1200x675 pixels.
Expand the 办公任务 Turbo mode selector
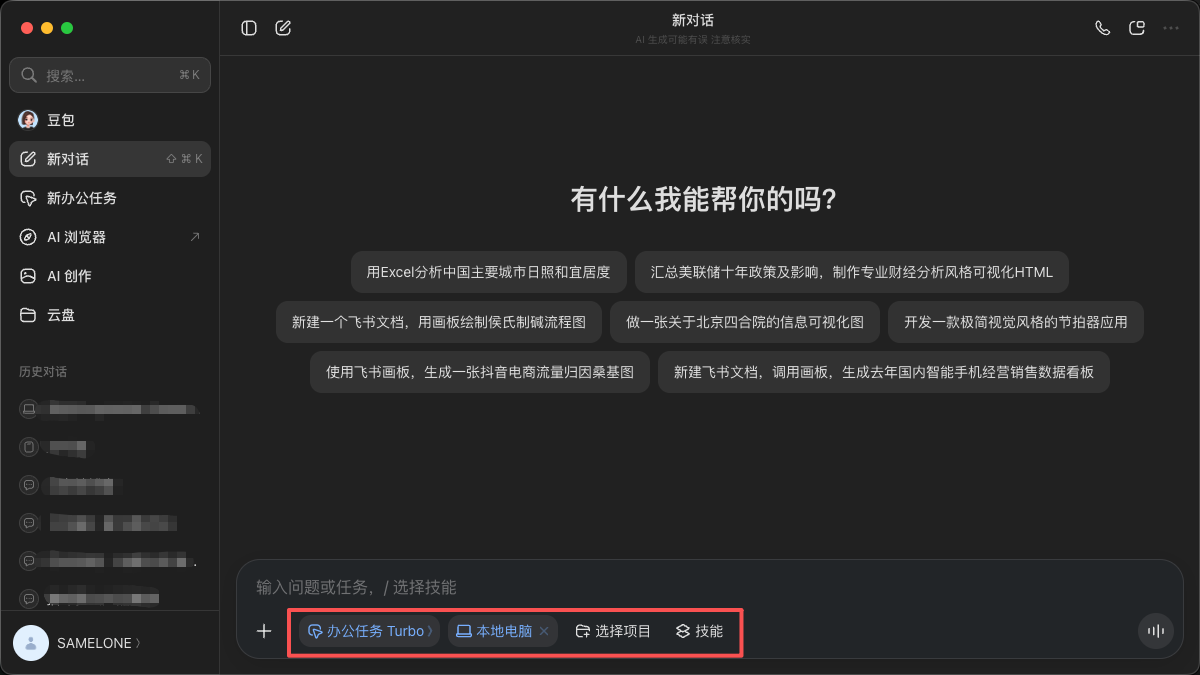(369, 631)
